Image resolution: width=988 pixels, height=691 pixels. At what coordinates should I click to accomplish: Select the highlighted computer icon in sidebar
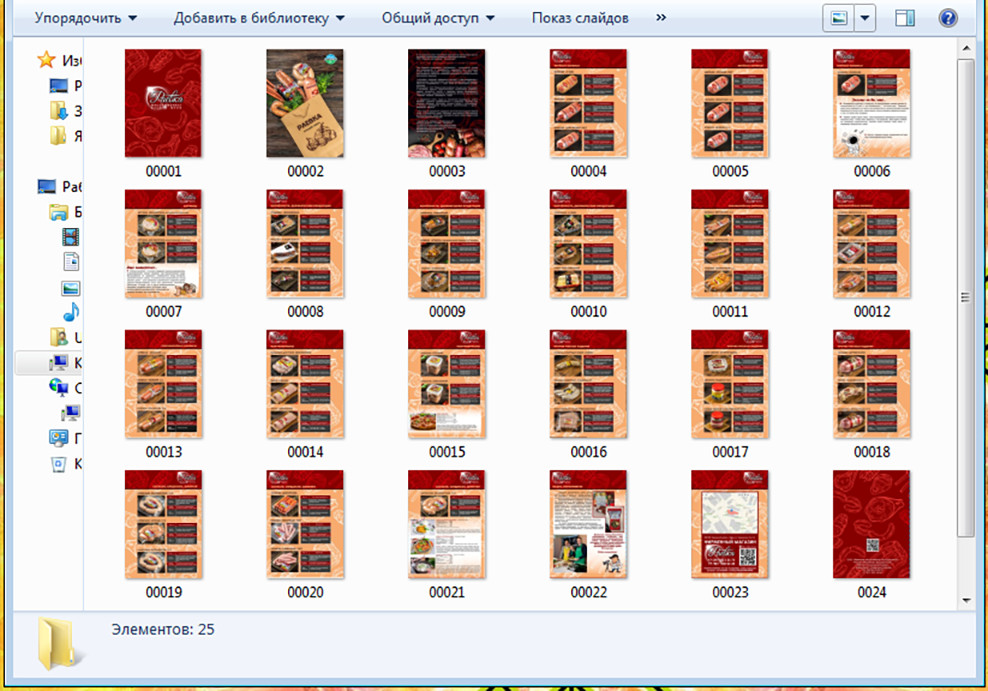coord(59,363)
